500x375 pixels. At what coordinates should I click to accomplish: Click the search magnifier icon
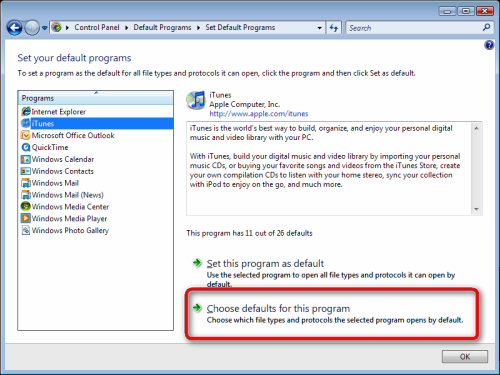point(486,27)
